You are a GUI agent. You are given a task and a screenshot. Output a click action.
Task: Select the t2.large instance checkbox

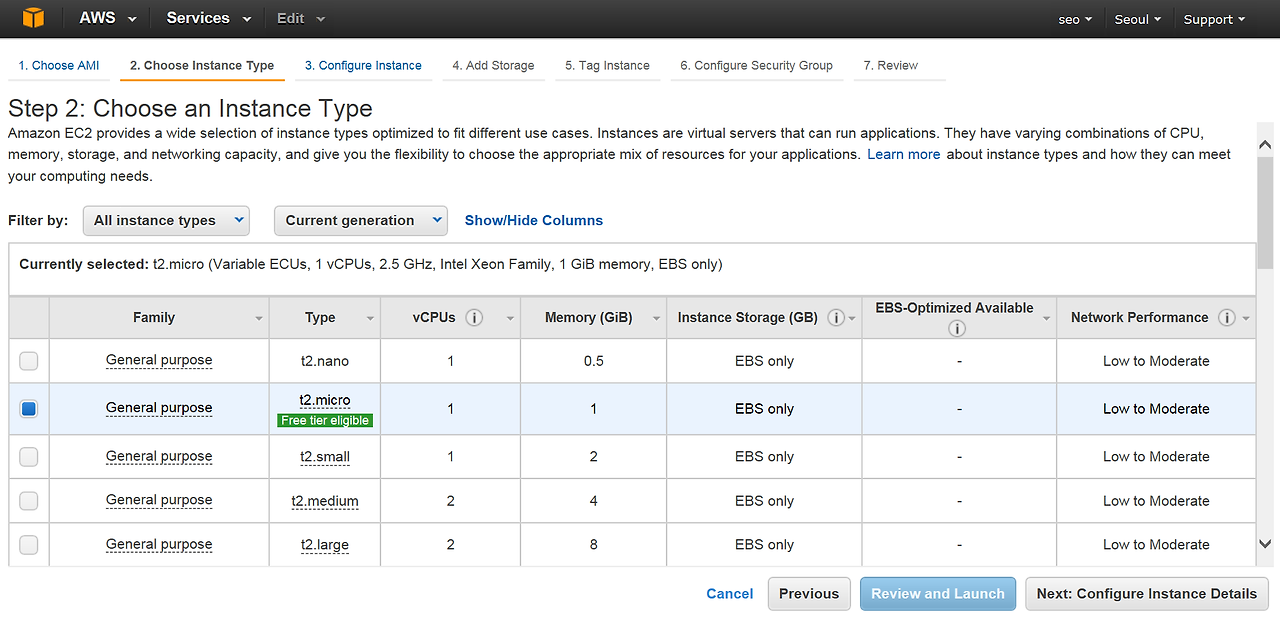coord(29,545)
